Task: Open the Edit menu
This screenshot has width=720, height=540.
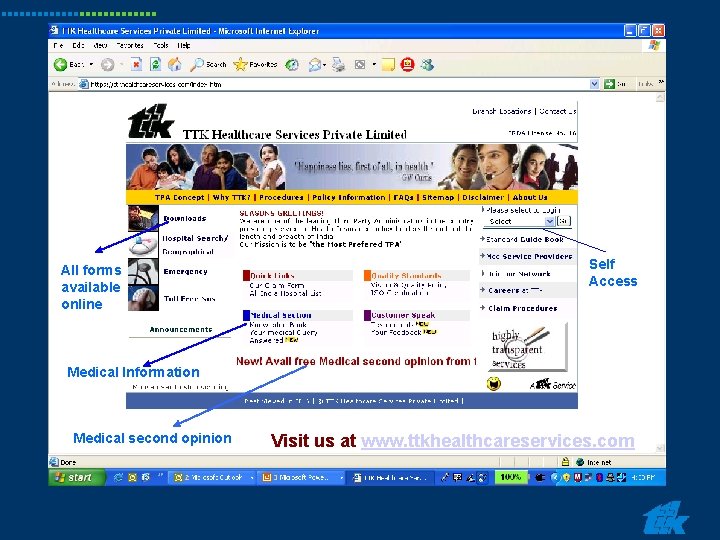Action: coord(78,45)
